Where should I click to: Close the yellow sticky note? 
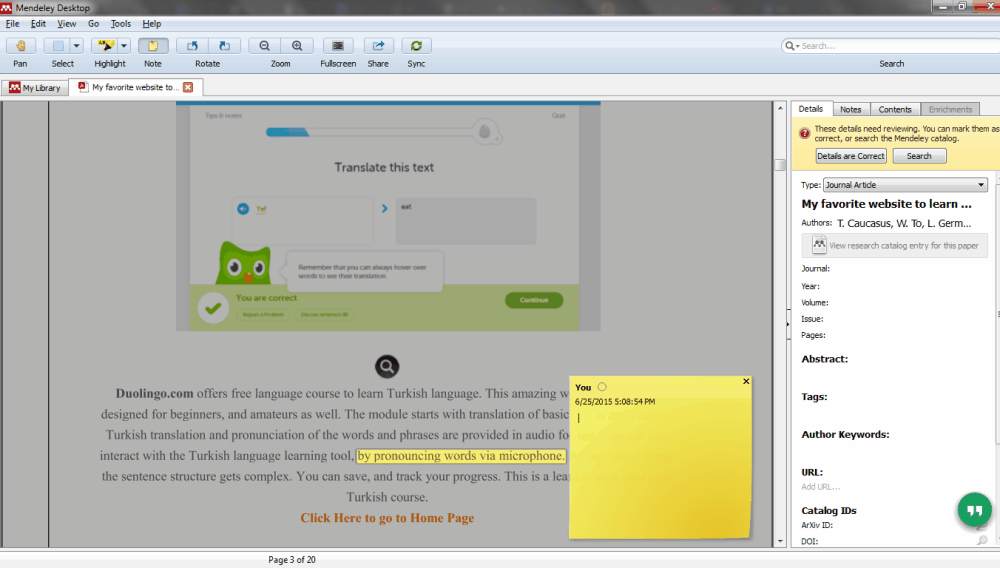tap(746, 381)
